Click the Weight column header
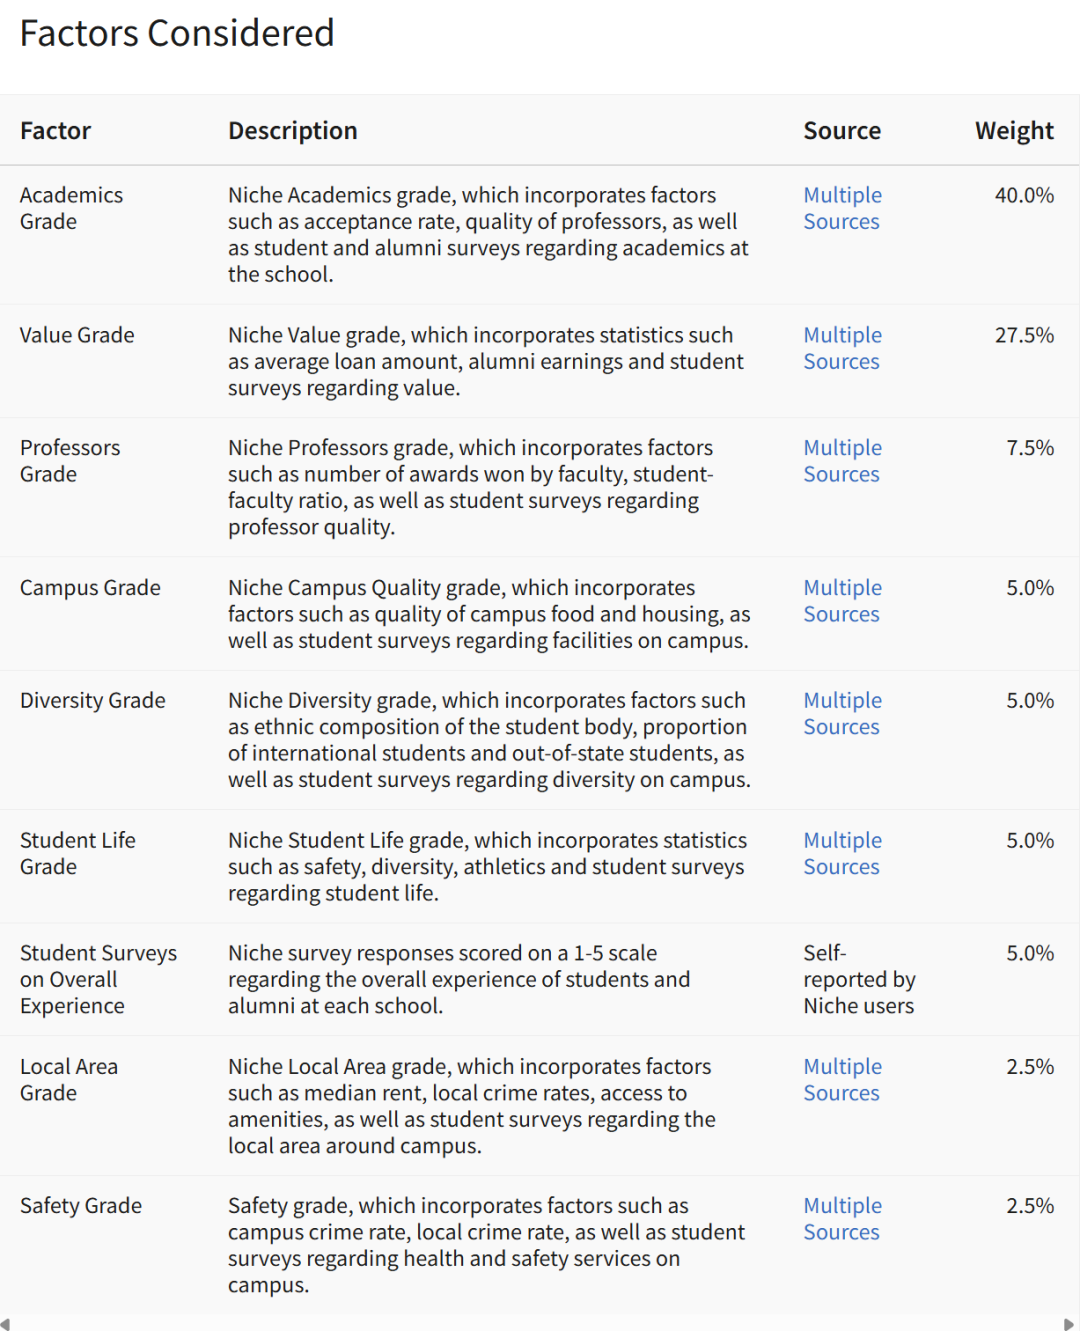The width and height of the screenshot is (1080, 1331). 1014,131
